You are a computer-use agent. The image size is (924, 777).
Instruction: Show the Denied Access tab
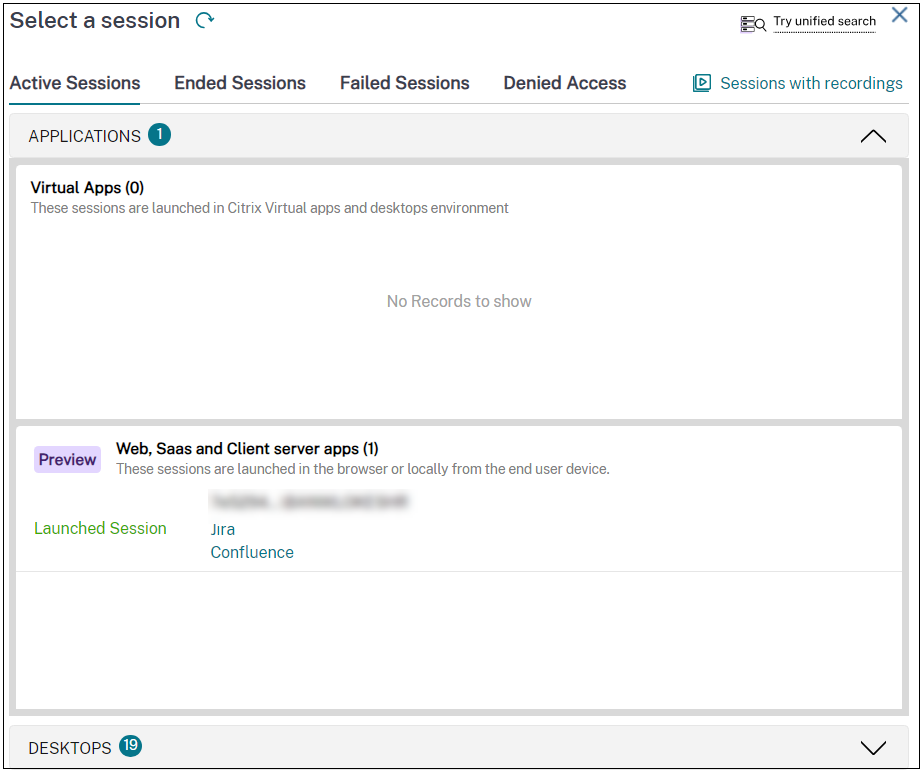pyautogui.click(x=565, y=84)
